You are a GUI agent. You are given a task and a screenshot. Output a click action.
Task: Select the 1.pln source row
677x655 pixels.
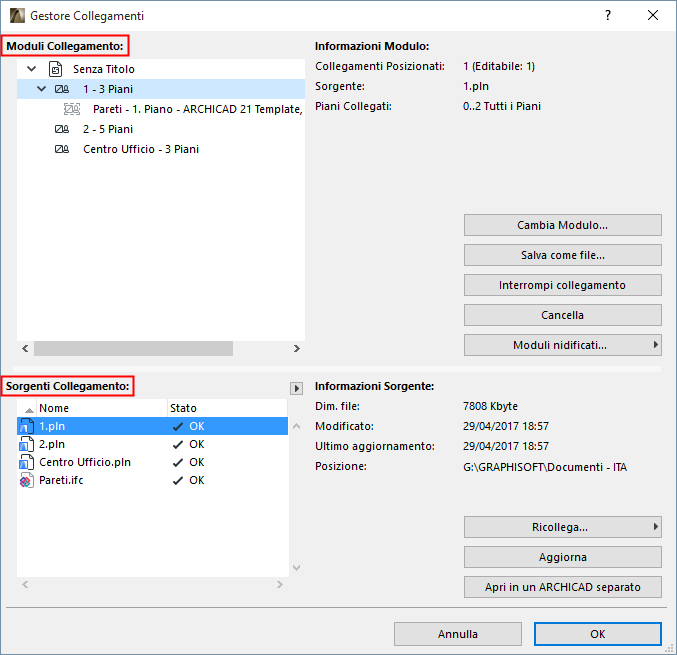[152, 426]
